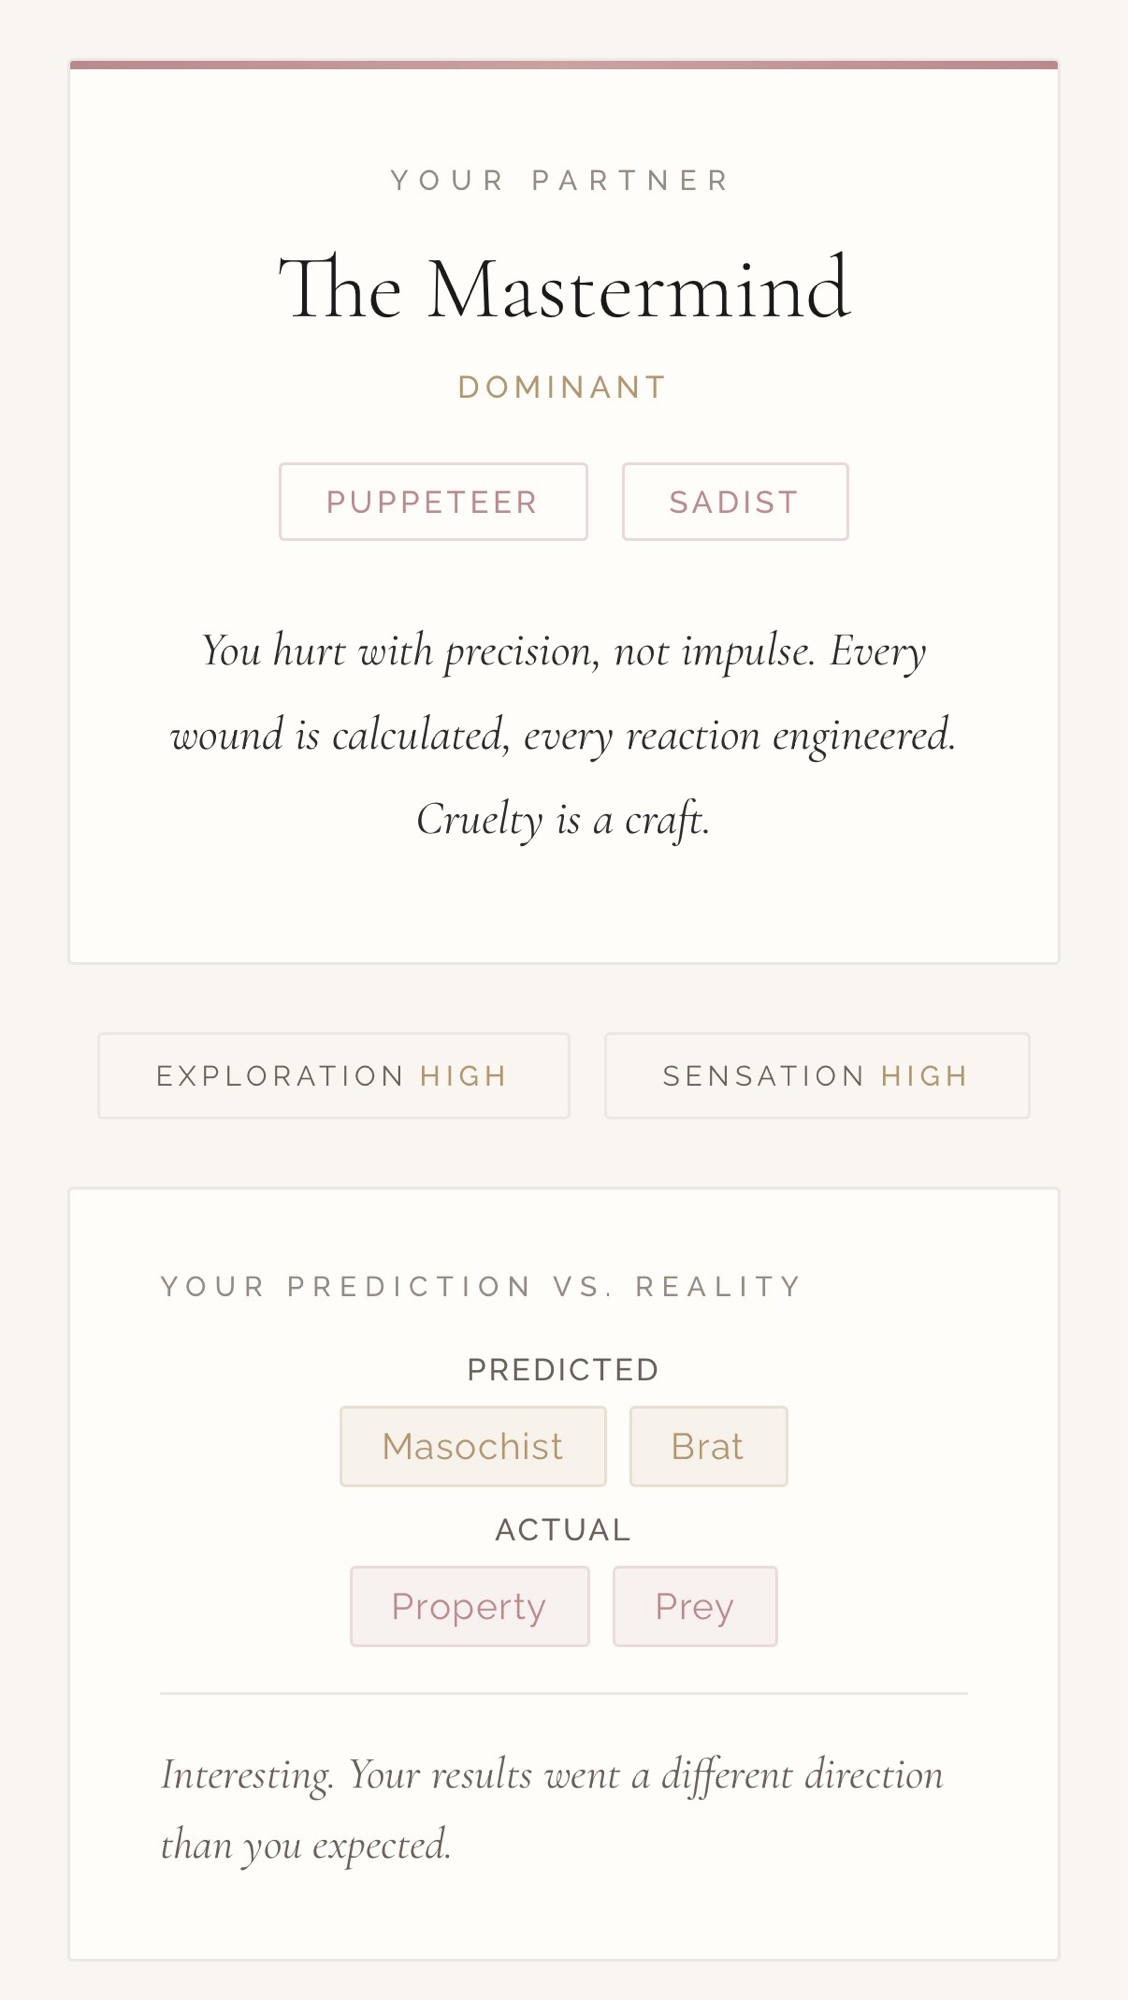
Task: Click the divider line below Property chip
Action: 564,1694
